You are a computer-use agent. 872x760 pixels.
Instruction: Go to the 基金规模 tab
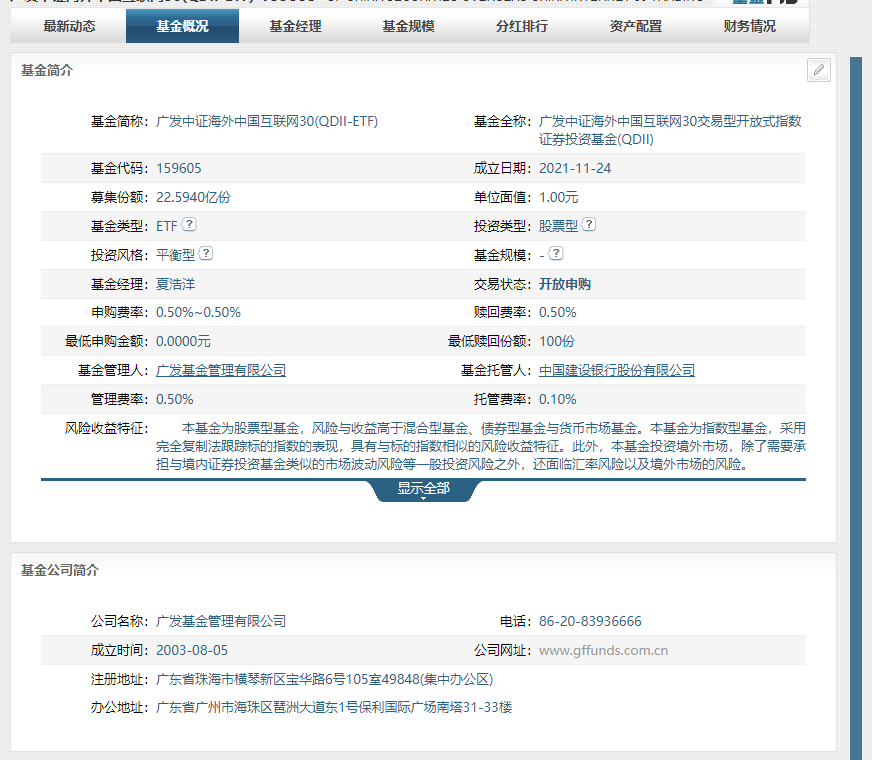click(408, 26)
